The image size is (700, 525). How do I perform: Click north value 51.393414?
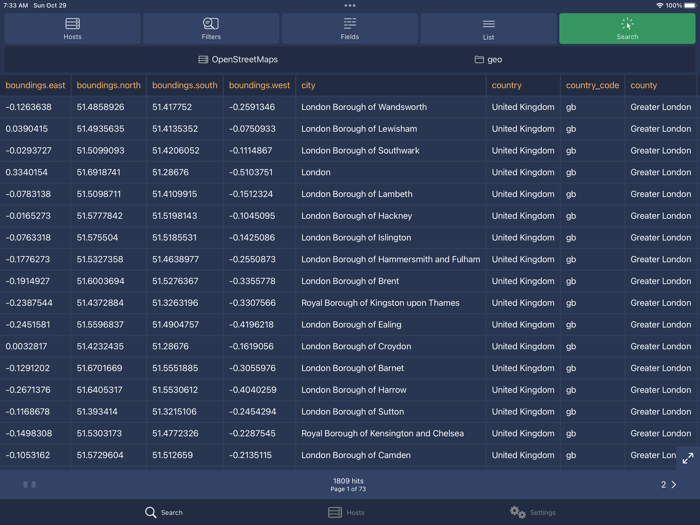point(97,412)
